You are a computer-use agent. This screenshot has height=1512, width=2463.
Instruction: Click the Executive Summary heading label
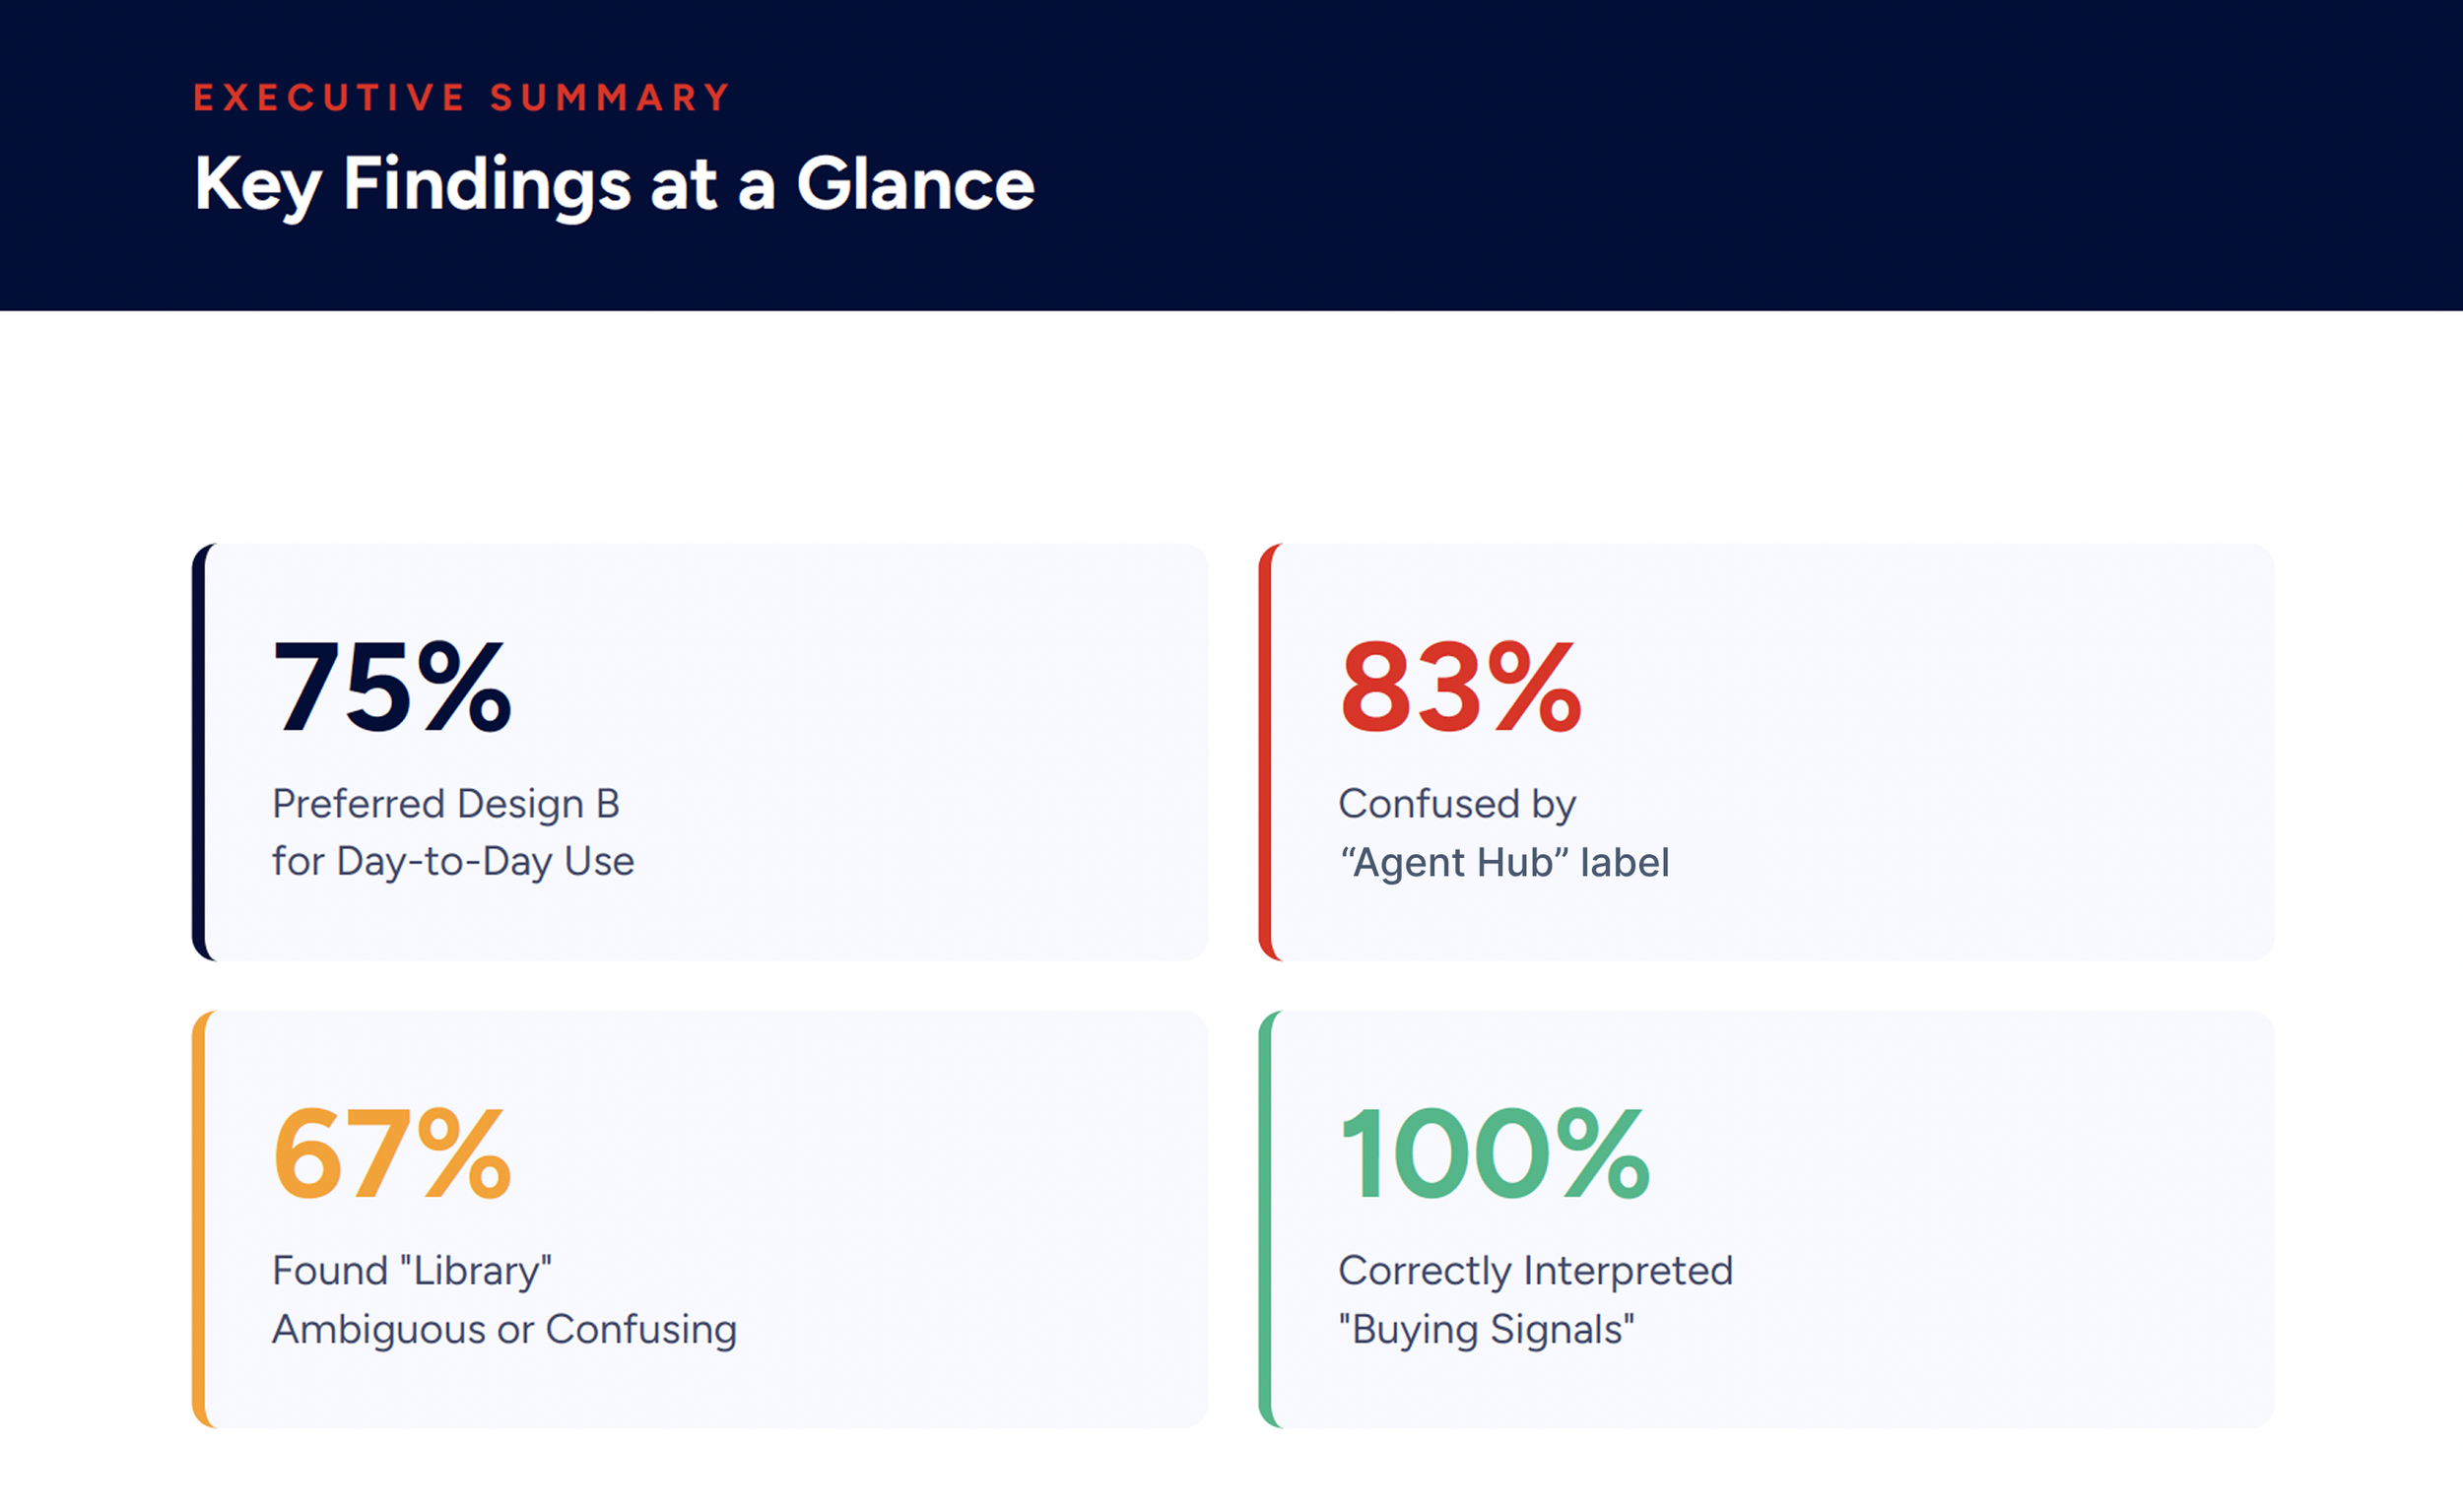[x=461, y=97]
